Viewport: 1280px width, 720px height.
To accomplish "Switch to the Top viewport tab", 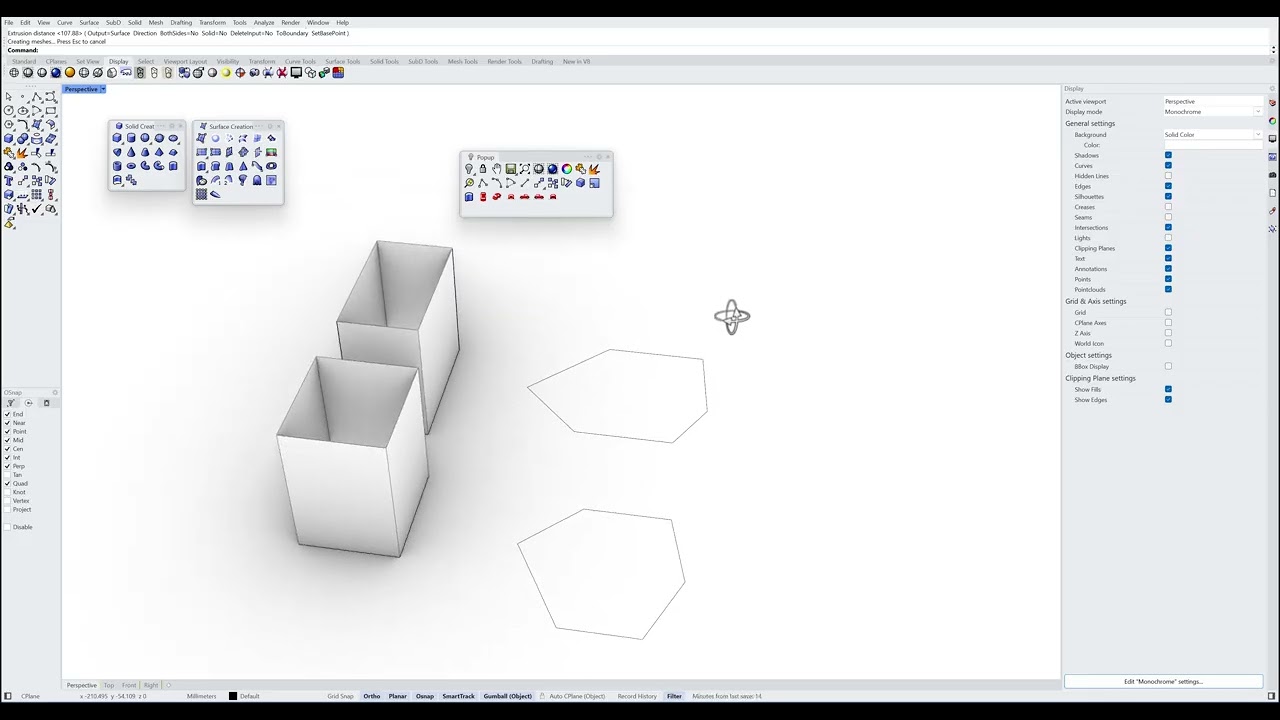I will click(x=109, y=685).
